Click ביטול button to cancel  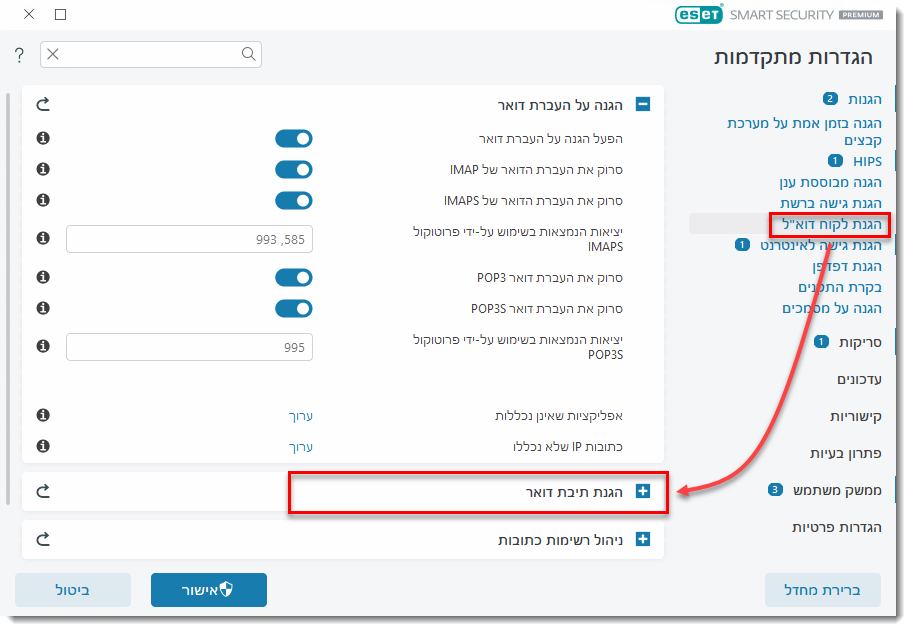pos(73,590)
